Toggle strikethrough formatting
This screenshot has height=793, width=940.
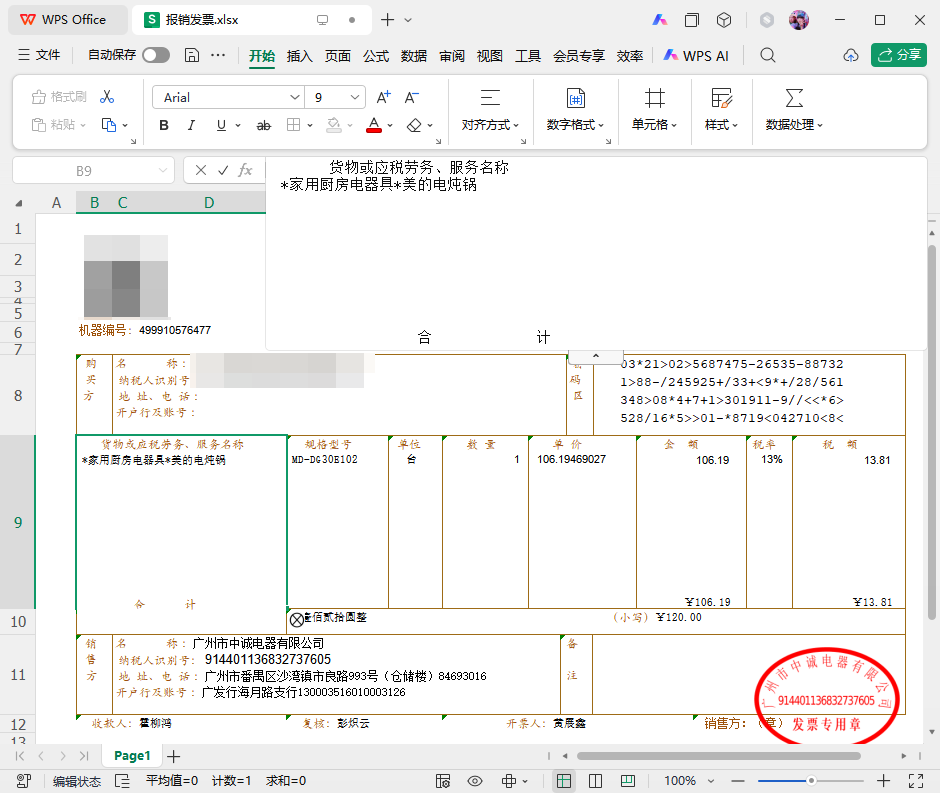point(264,125)
